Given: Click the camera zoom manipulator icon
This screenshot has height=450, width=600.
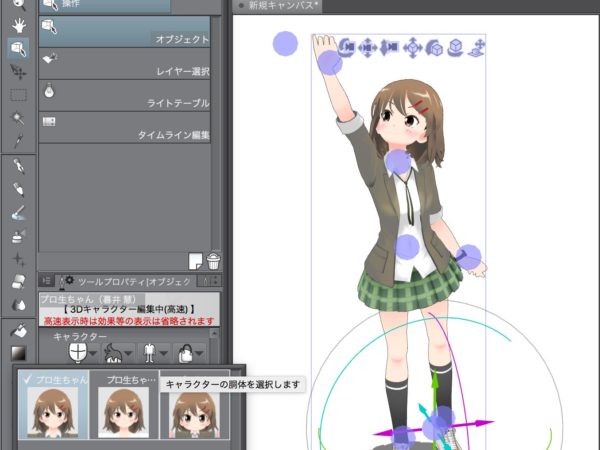Looking at the screenshot, I should [x=389, y=48].
